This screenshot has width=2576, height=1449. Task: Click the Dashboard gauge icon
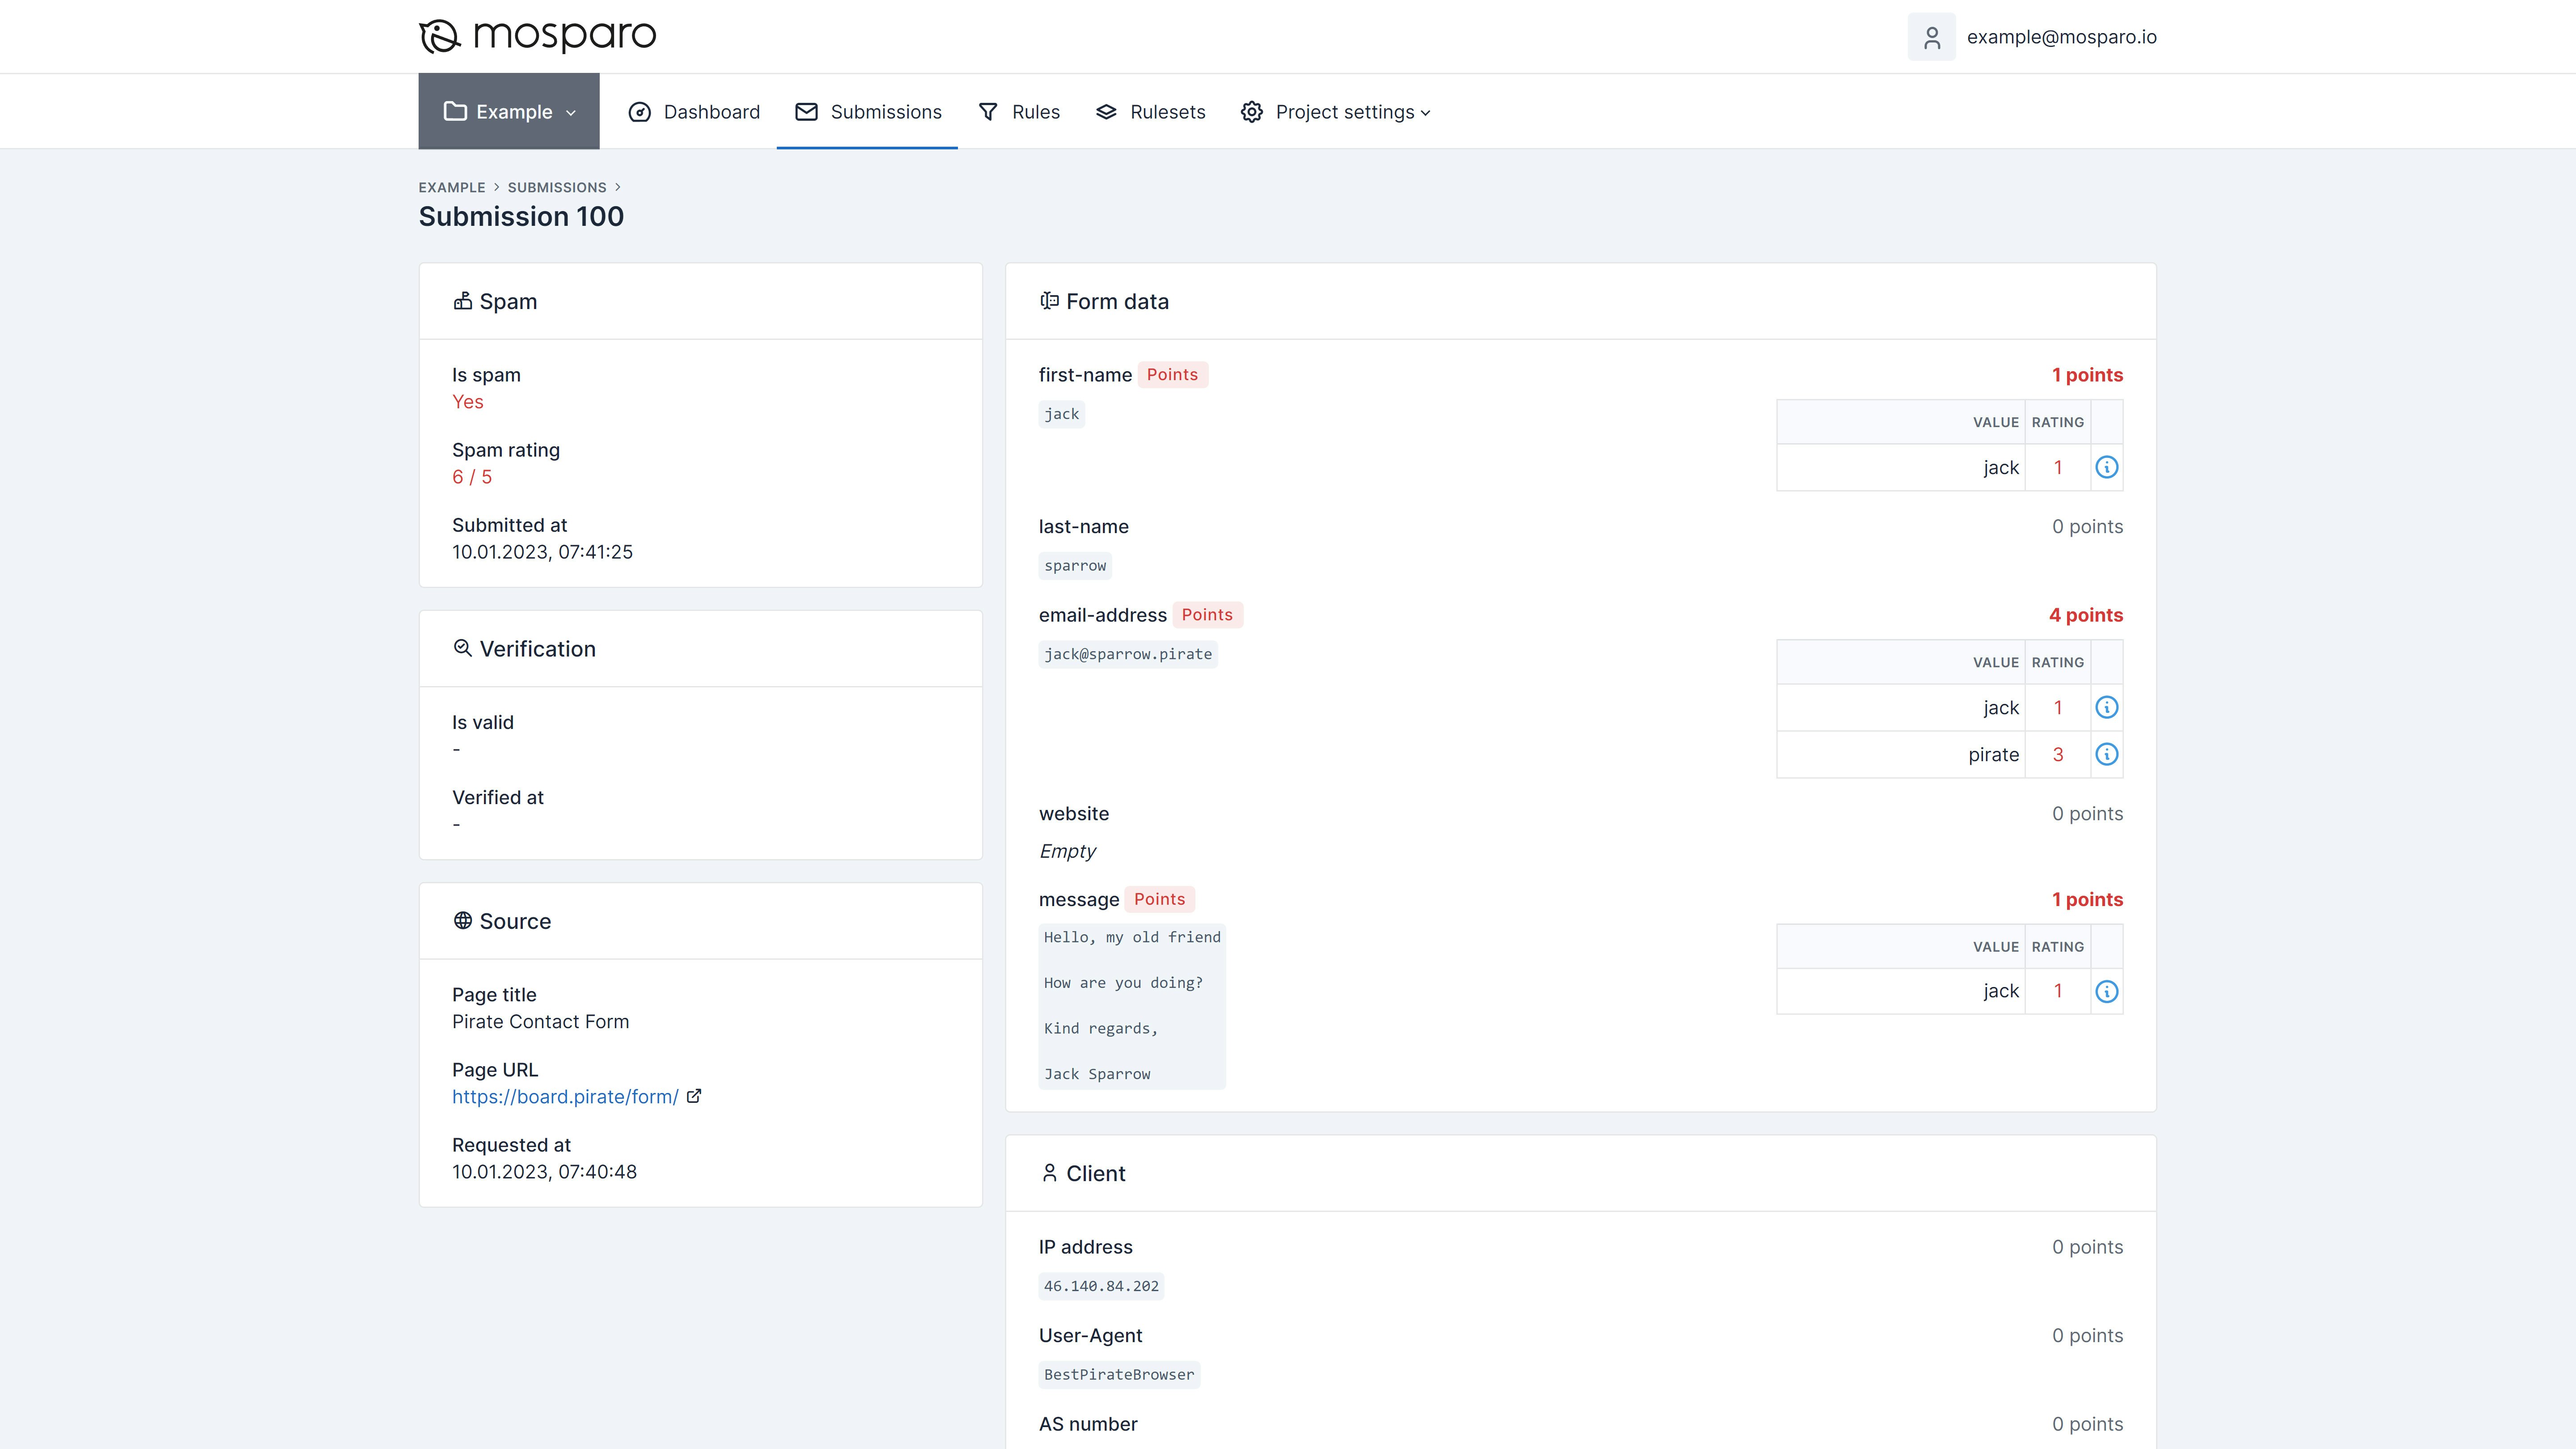point(640,112)
